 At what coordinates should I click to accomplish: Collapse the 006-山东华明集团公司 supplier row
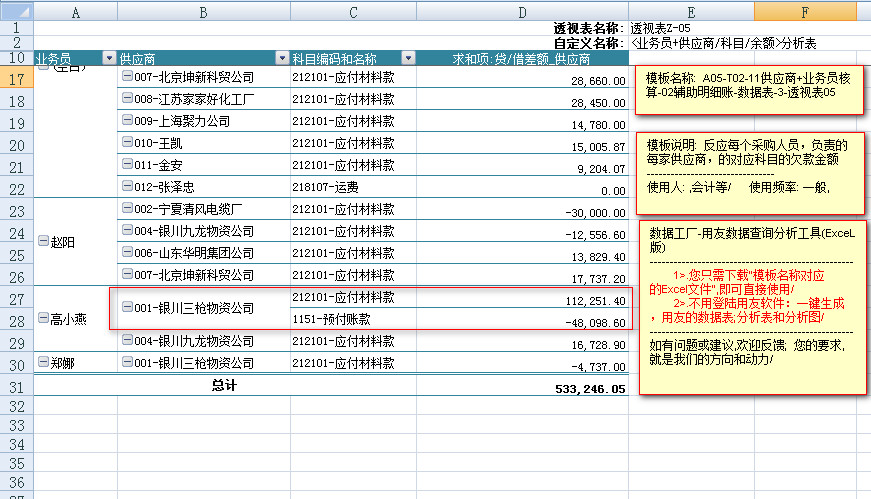[x=126, y=253]
